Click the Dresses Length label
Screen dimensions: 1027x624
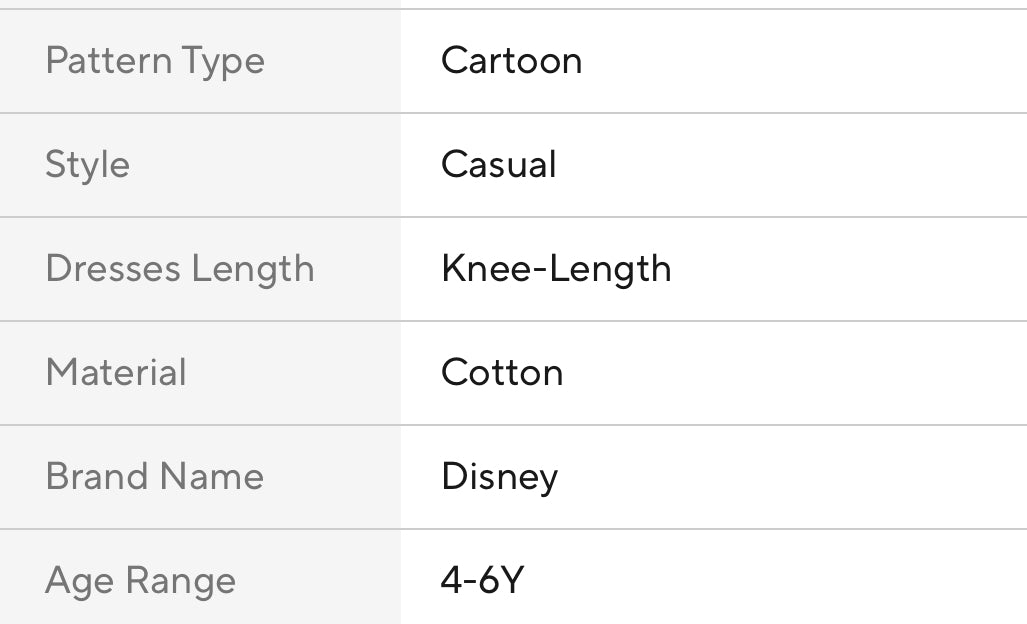[x=180, y=269]
